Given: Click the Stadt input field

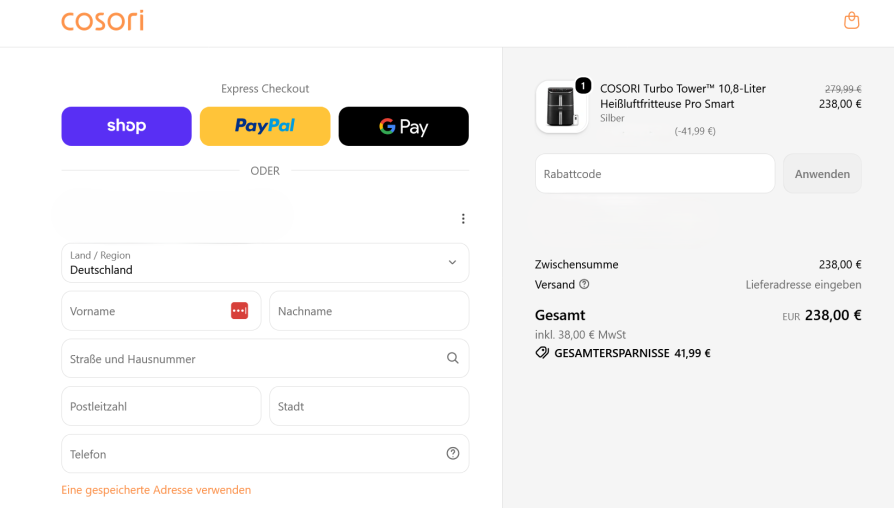Looking at the screenshot, I should point(369,406).
